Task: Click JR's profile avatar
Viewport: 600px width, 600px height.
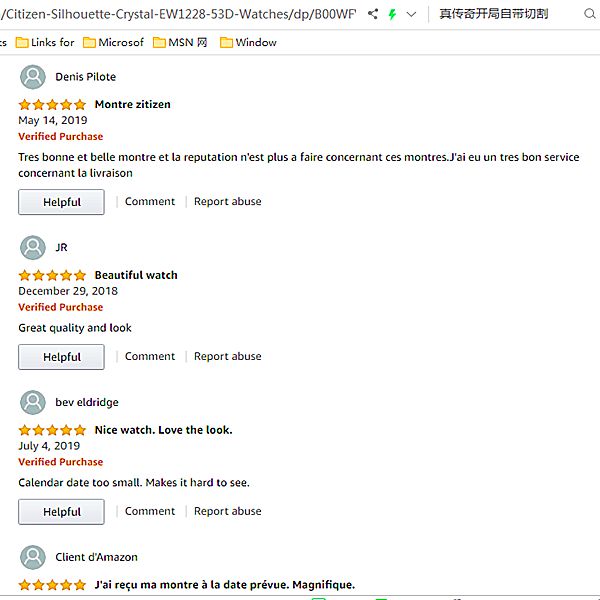Action: pos(33,247)
